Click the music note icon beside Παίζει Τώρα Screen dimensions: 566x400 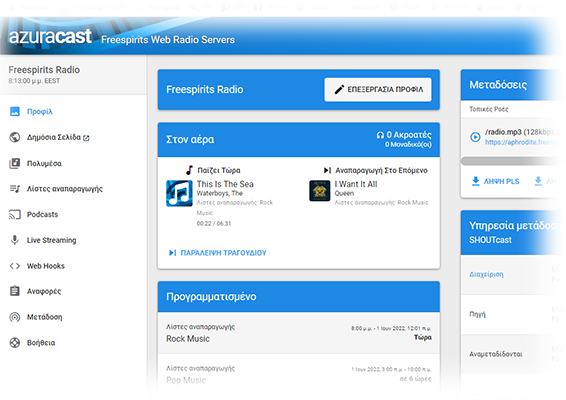tap(189, 170)
